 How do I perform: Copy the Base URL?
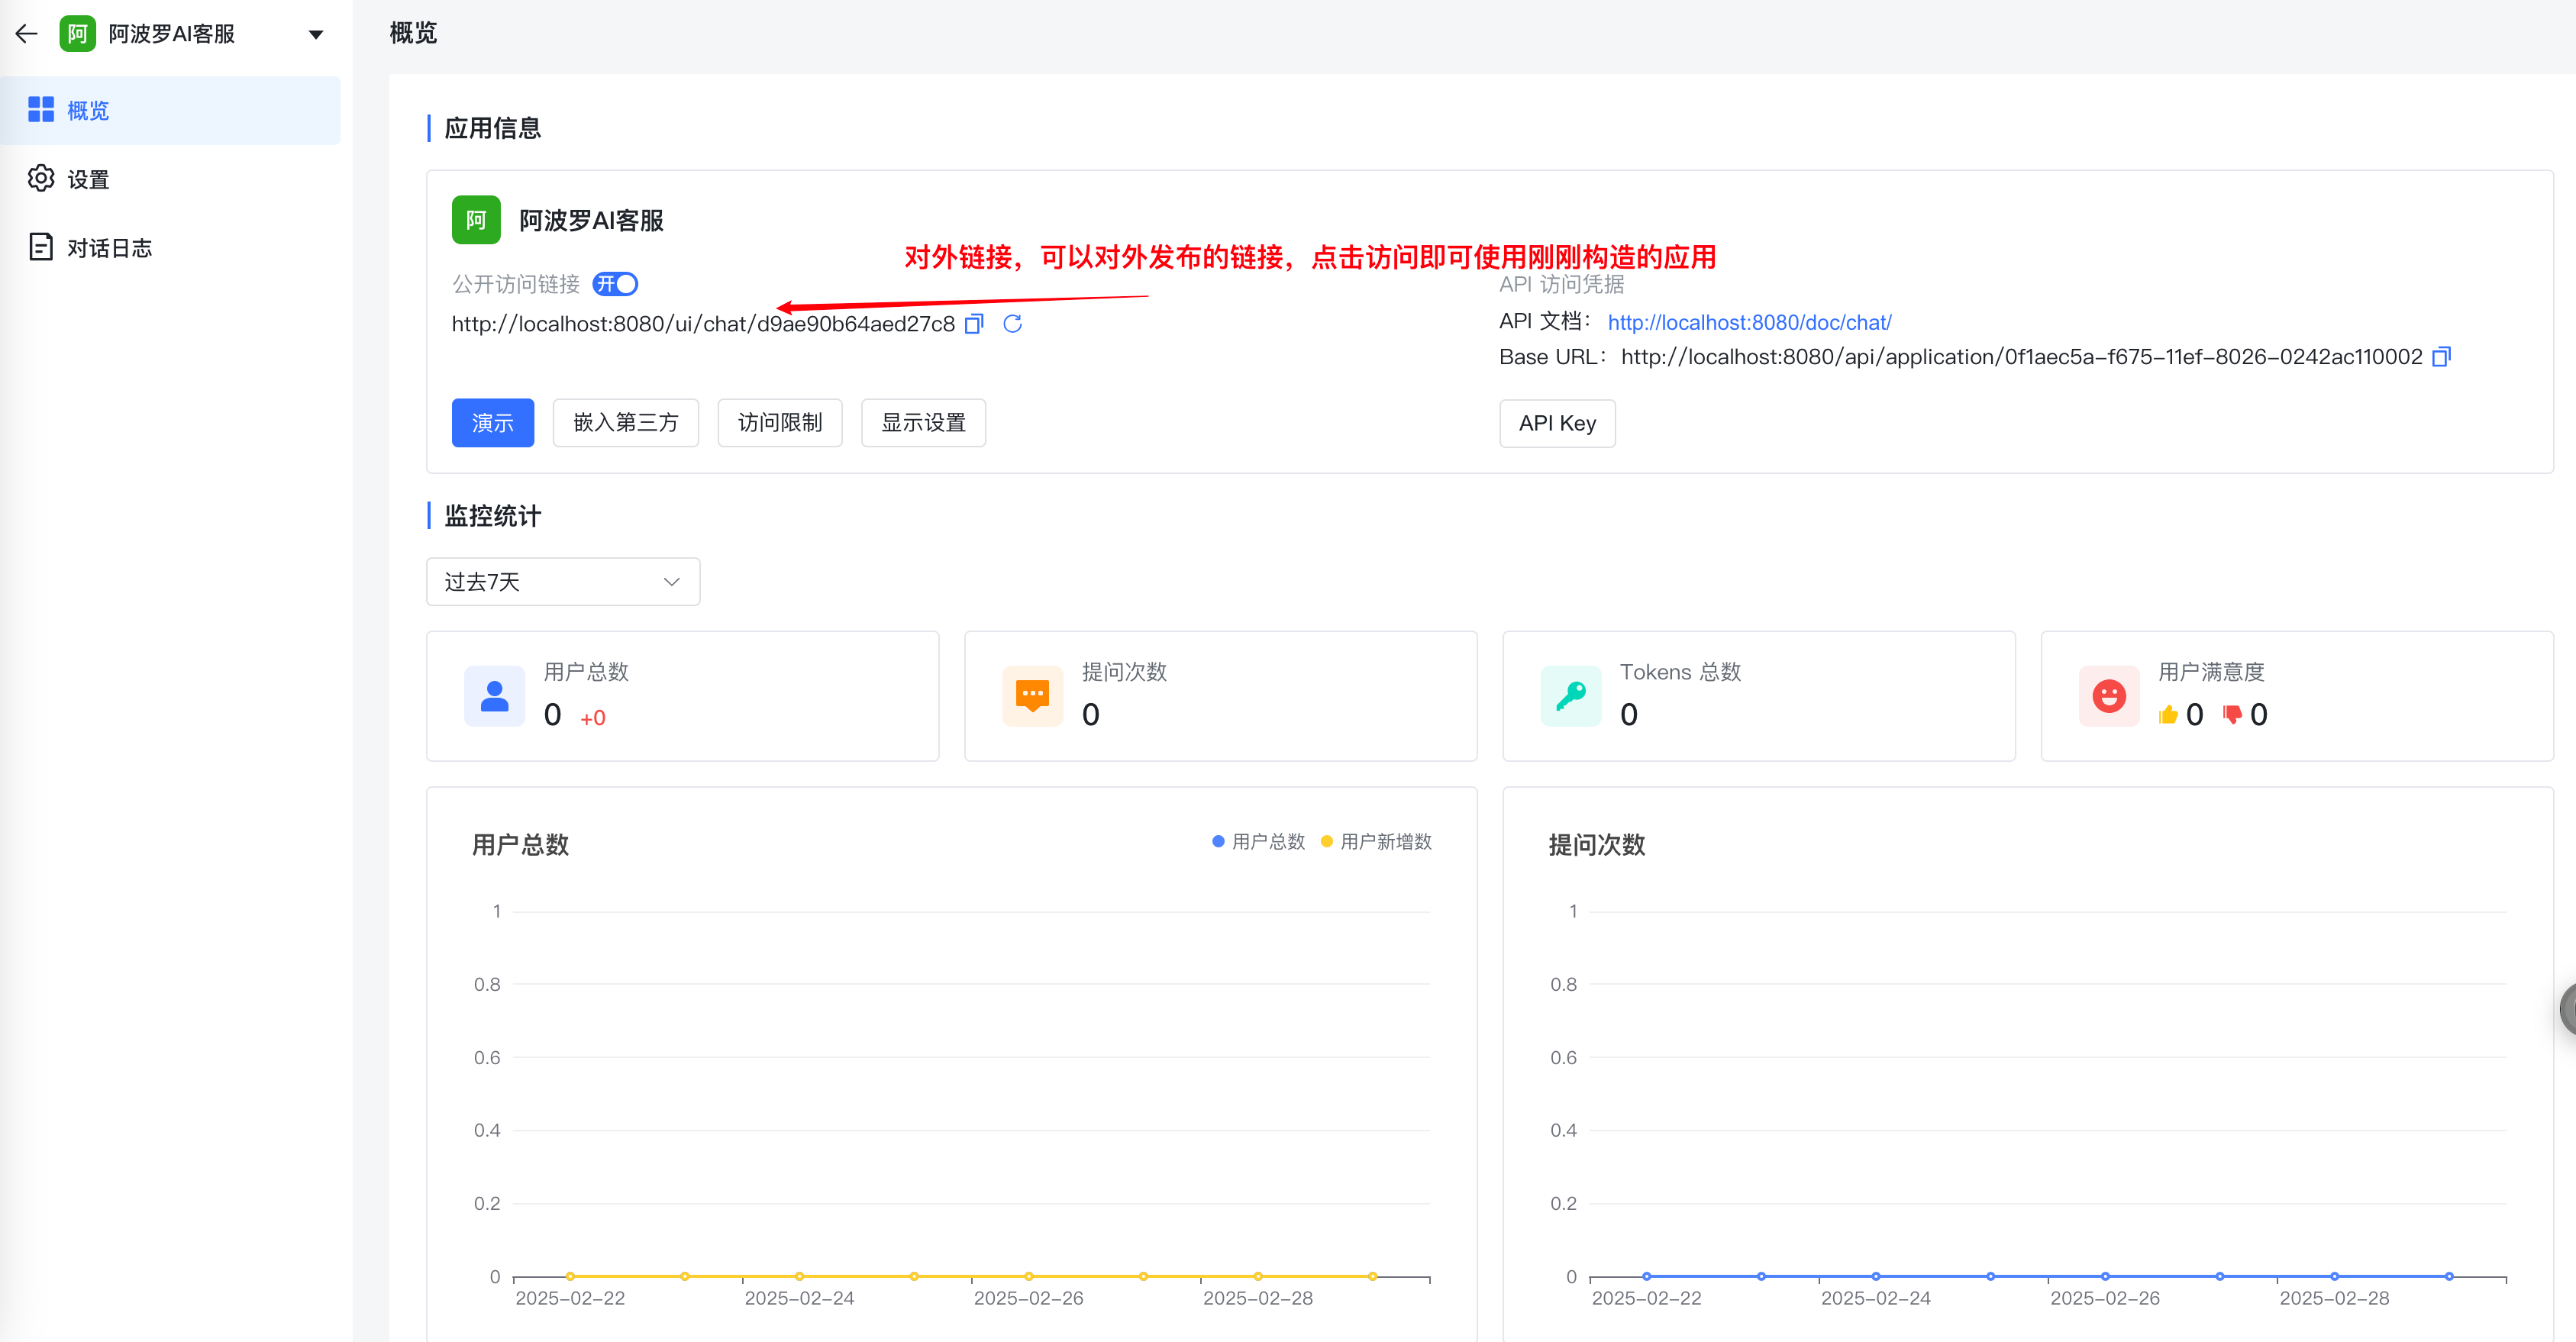click(x=2440, y=357)
